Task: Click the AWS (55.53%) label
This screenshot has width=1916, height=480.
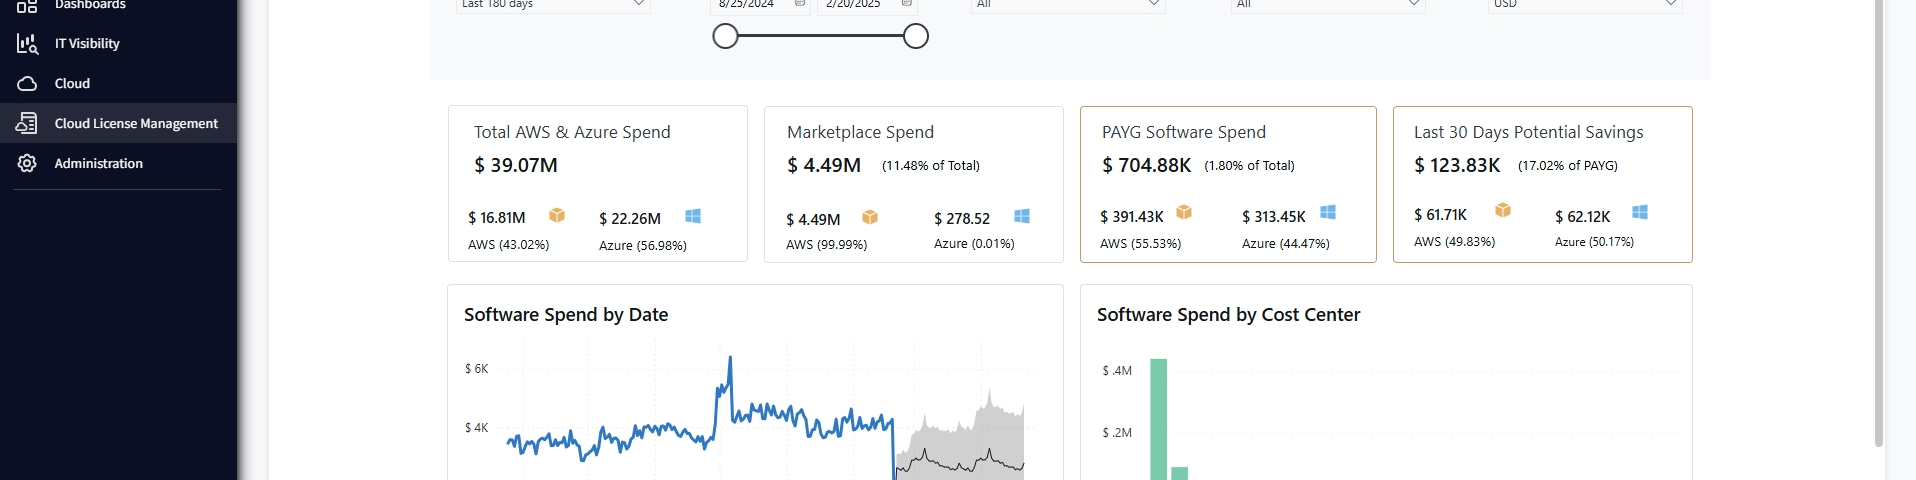Action: point(1140,244)
